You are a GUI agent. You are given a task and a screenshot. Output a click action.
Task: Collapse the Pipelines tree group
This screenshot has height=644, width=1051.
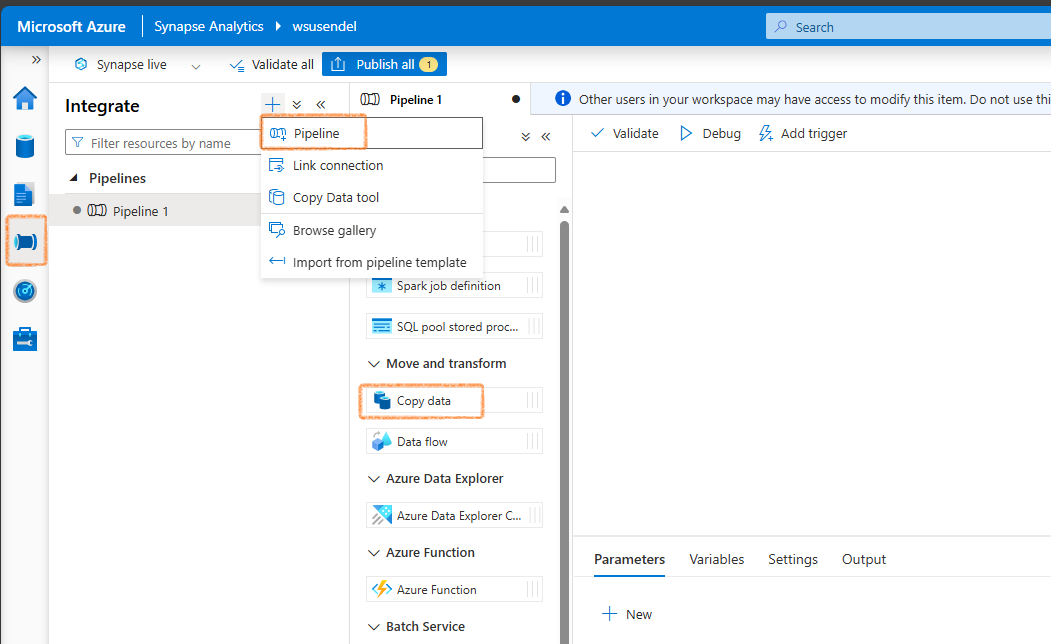click(x=74, y=178)
